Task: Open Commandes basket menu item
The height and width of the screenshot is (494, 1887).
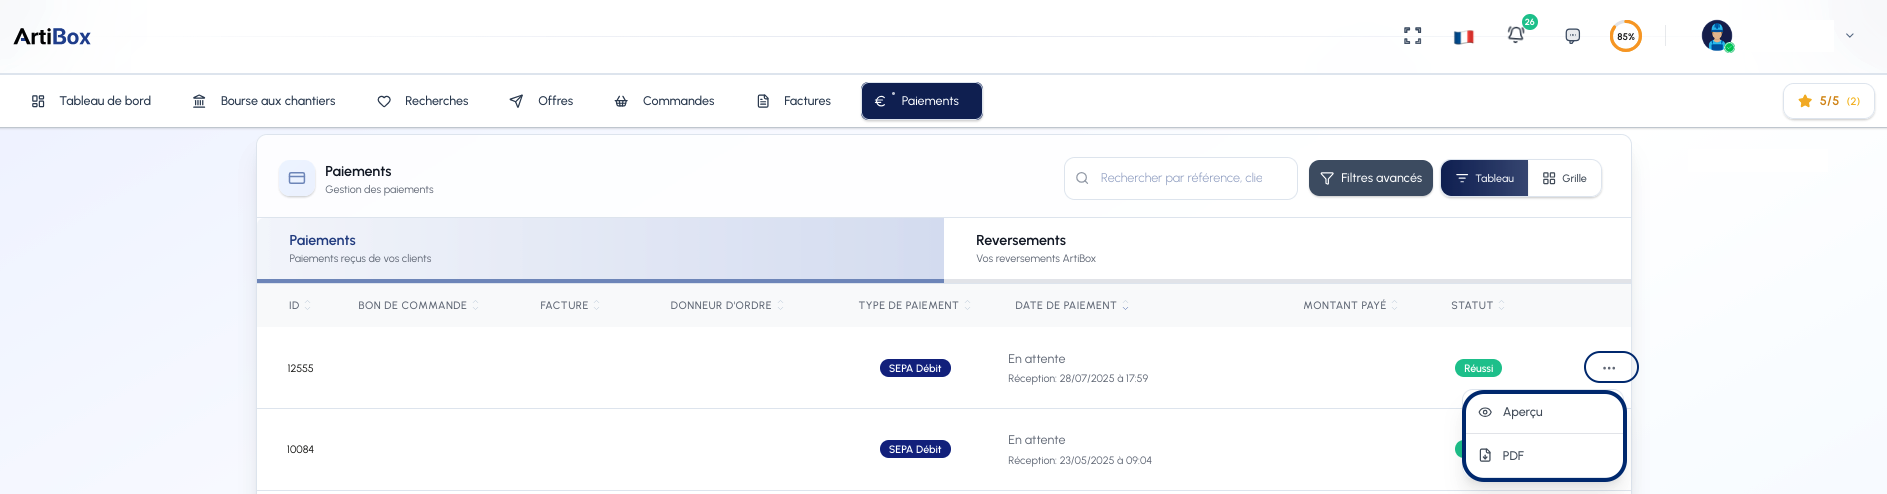Action: click(664, 101)
